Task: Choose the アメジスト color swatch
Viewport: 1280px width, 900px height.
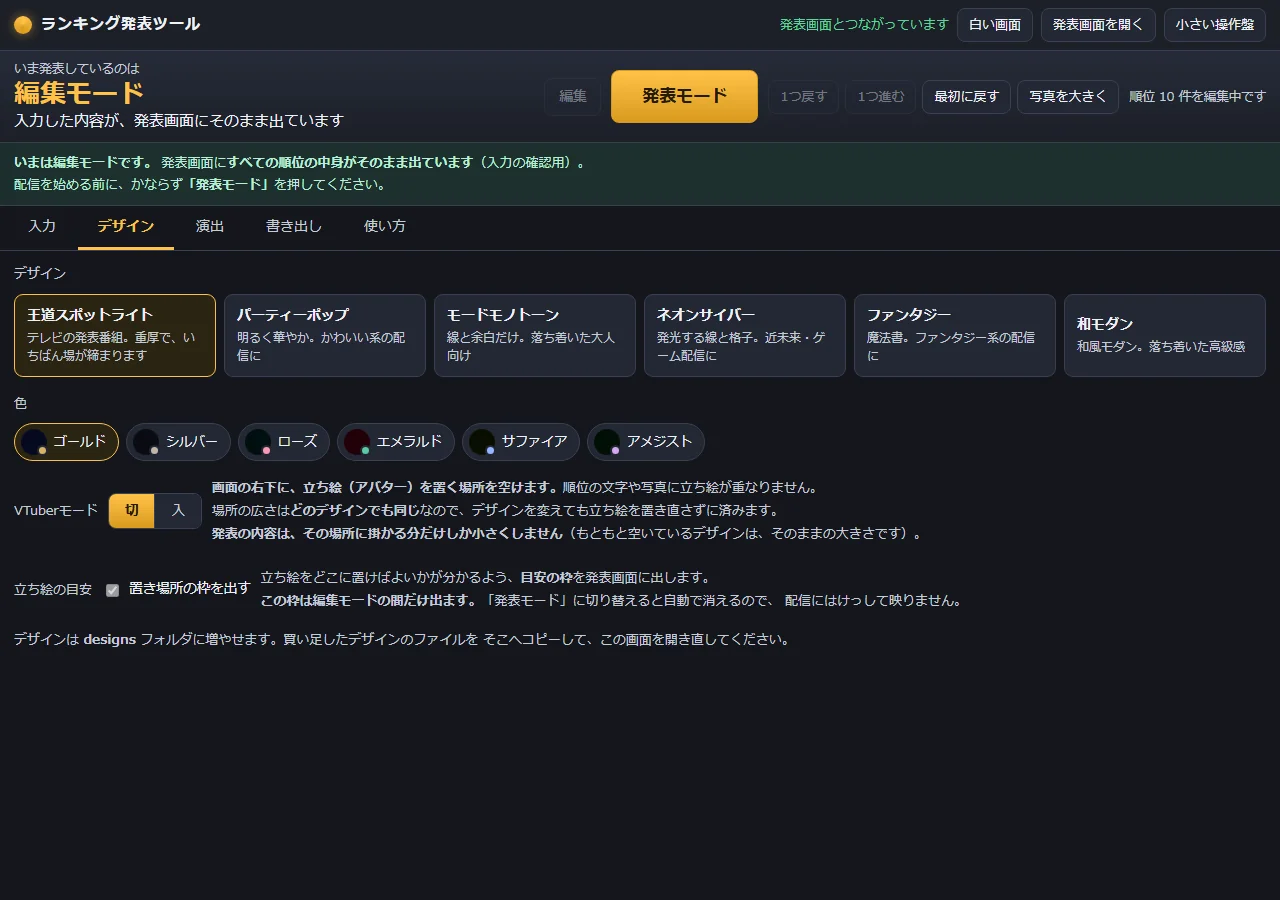Action: (x=646, y=442)
